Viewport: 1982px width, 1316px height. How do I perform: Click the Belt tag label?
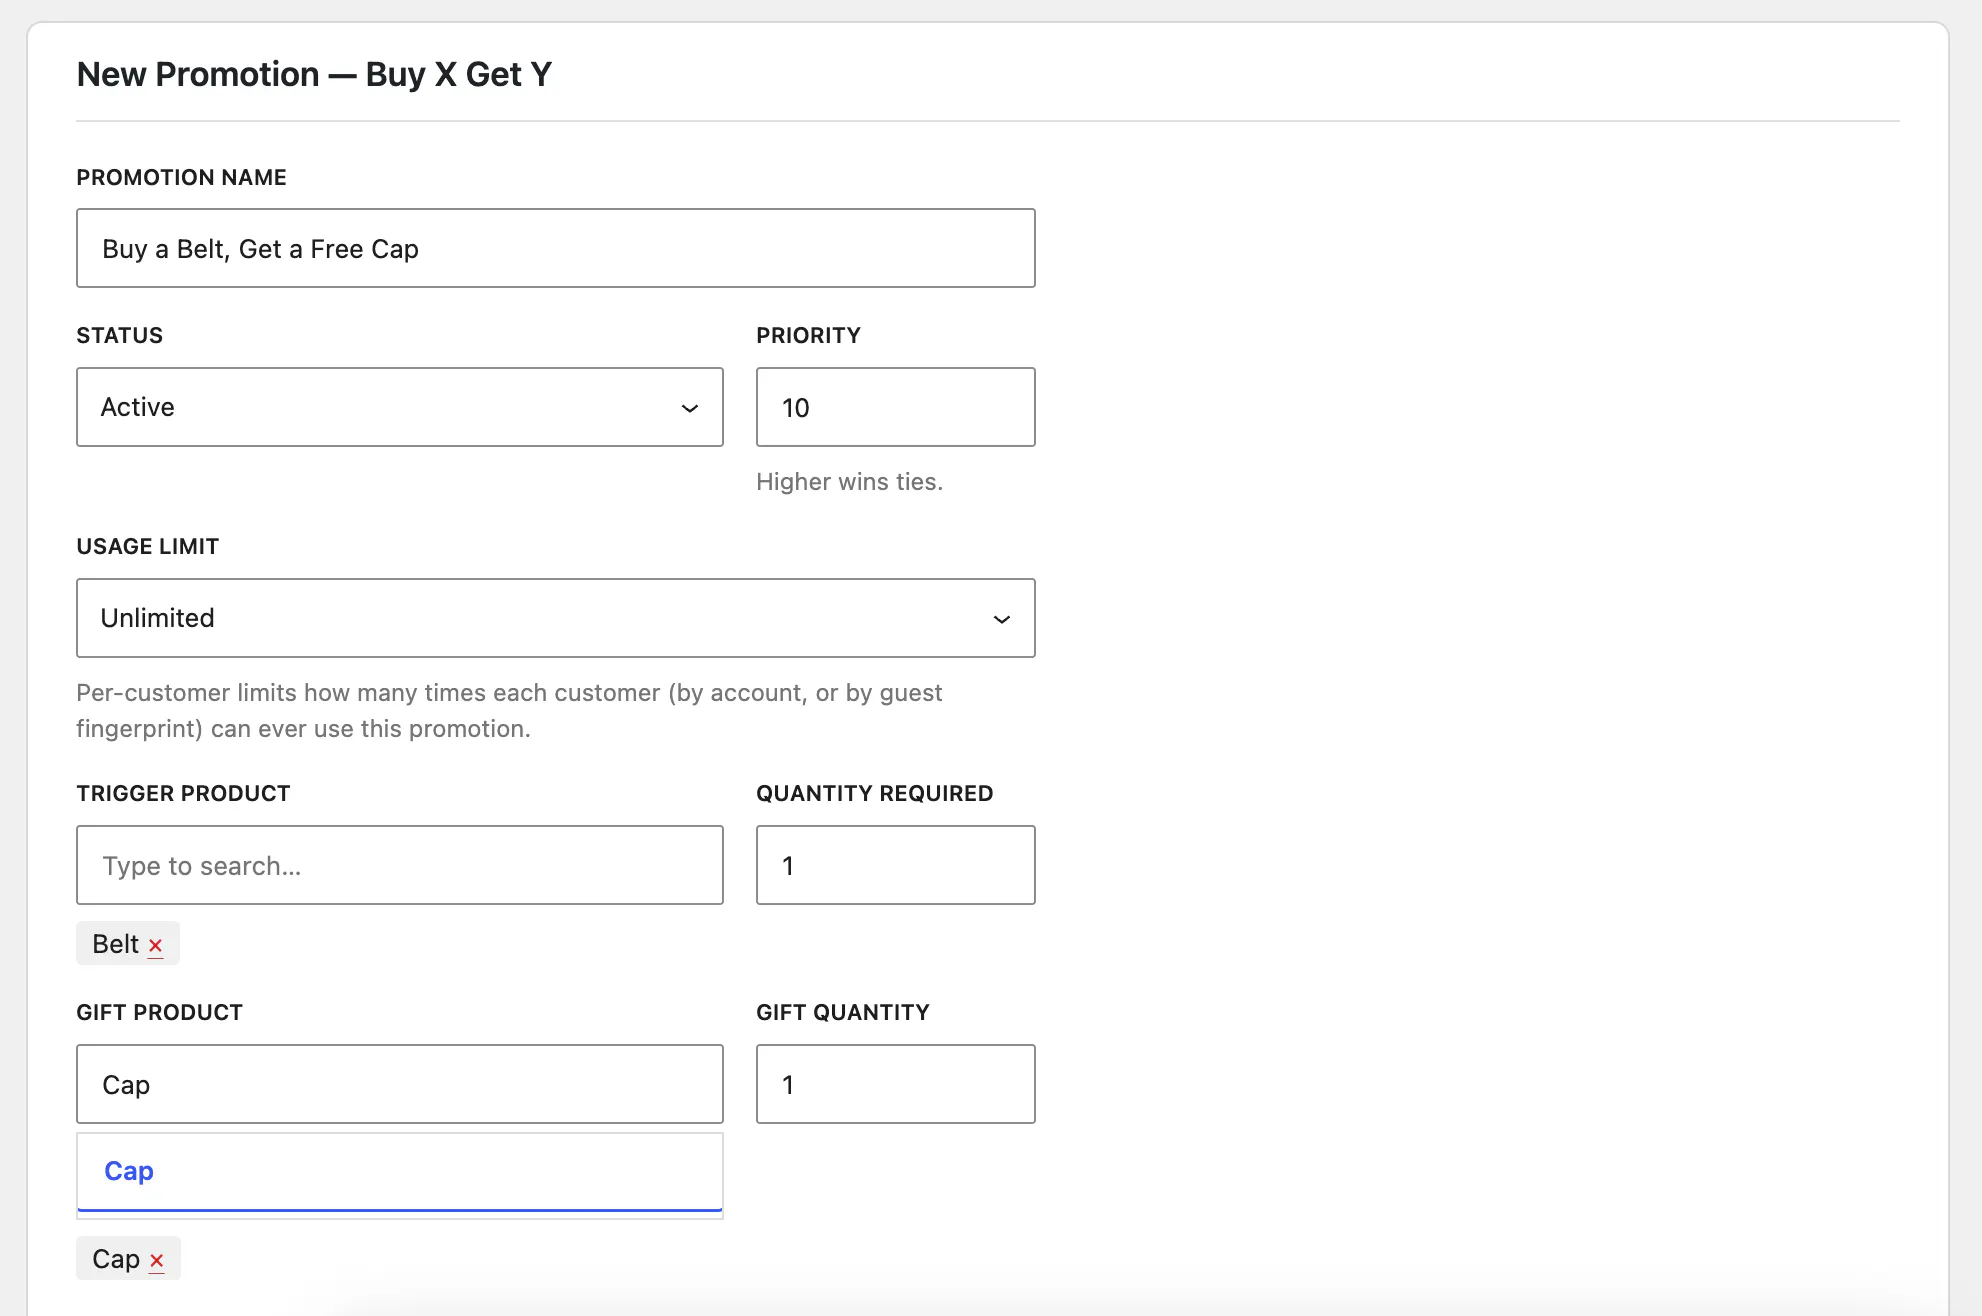pos(115,944)
